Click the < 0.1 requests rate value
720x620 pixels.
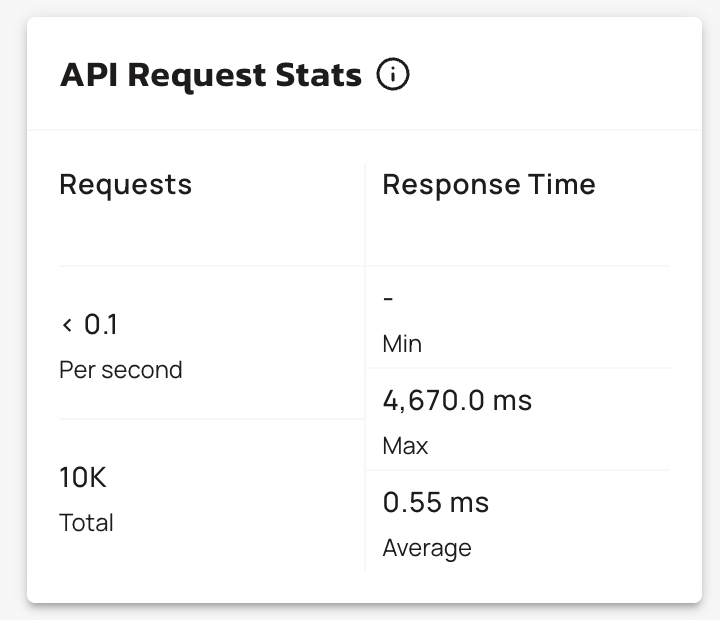tap(89, 325)
